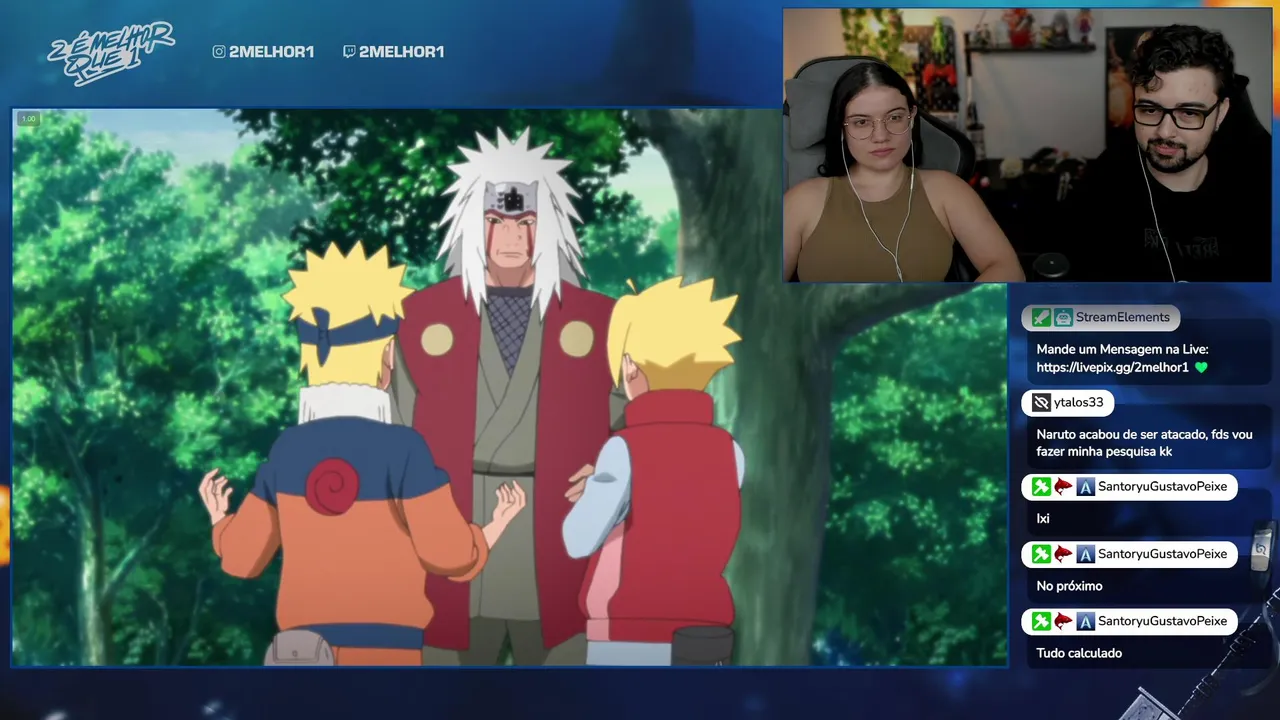Click ytalos33's crossed-eye badge
1280x720 pixels.
pos(1041,403)
